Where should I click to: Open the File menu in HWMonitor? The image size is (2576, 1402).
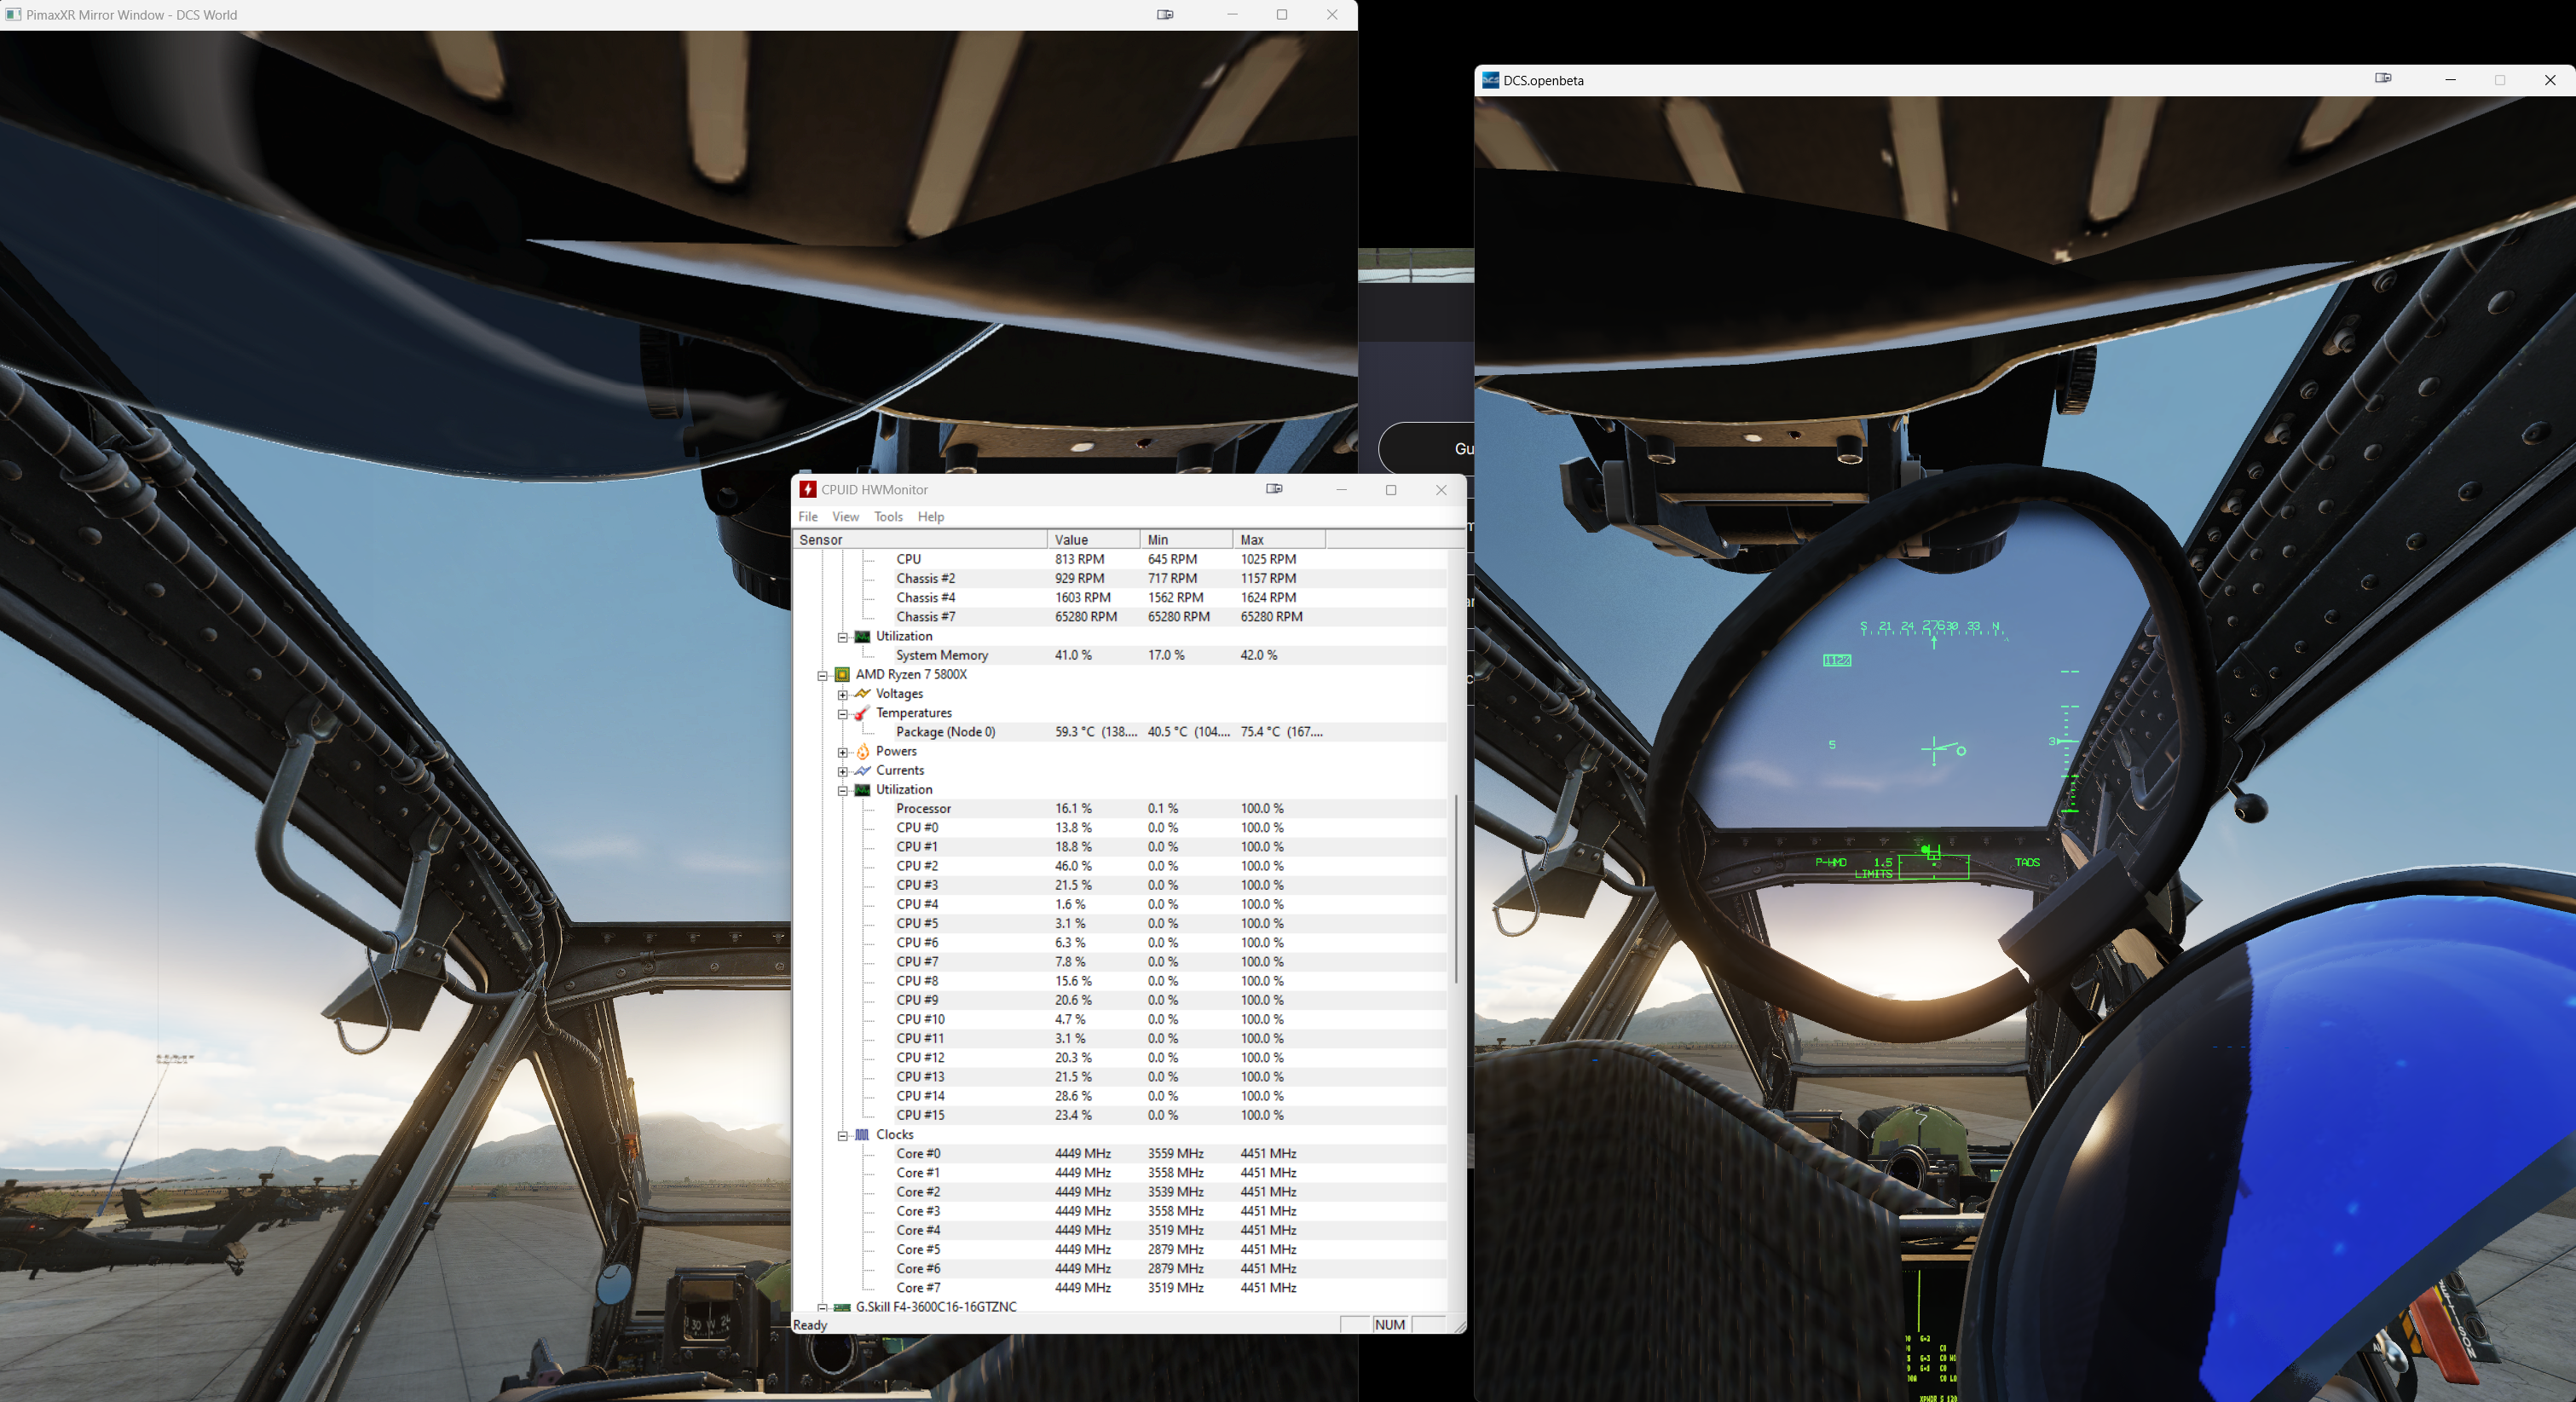click(x=808, y=516)
